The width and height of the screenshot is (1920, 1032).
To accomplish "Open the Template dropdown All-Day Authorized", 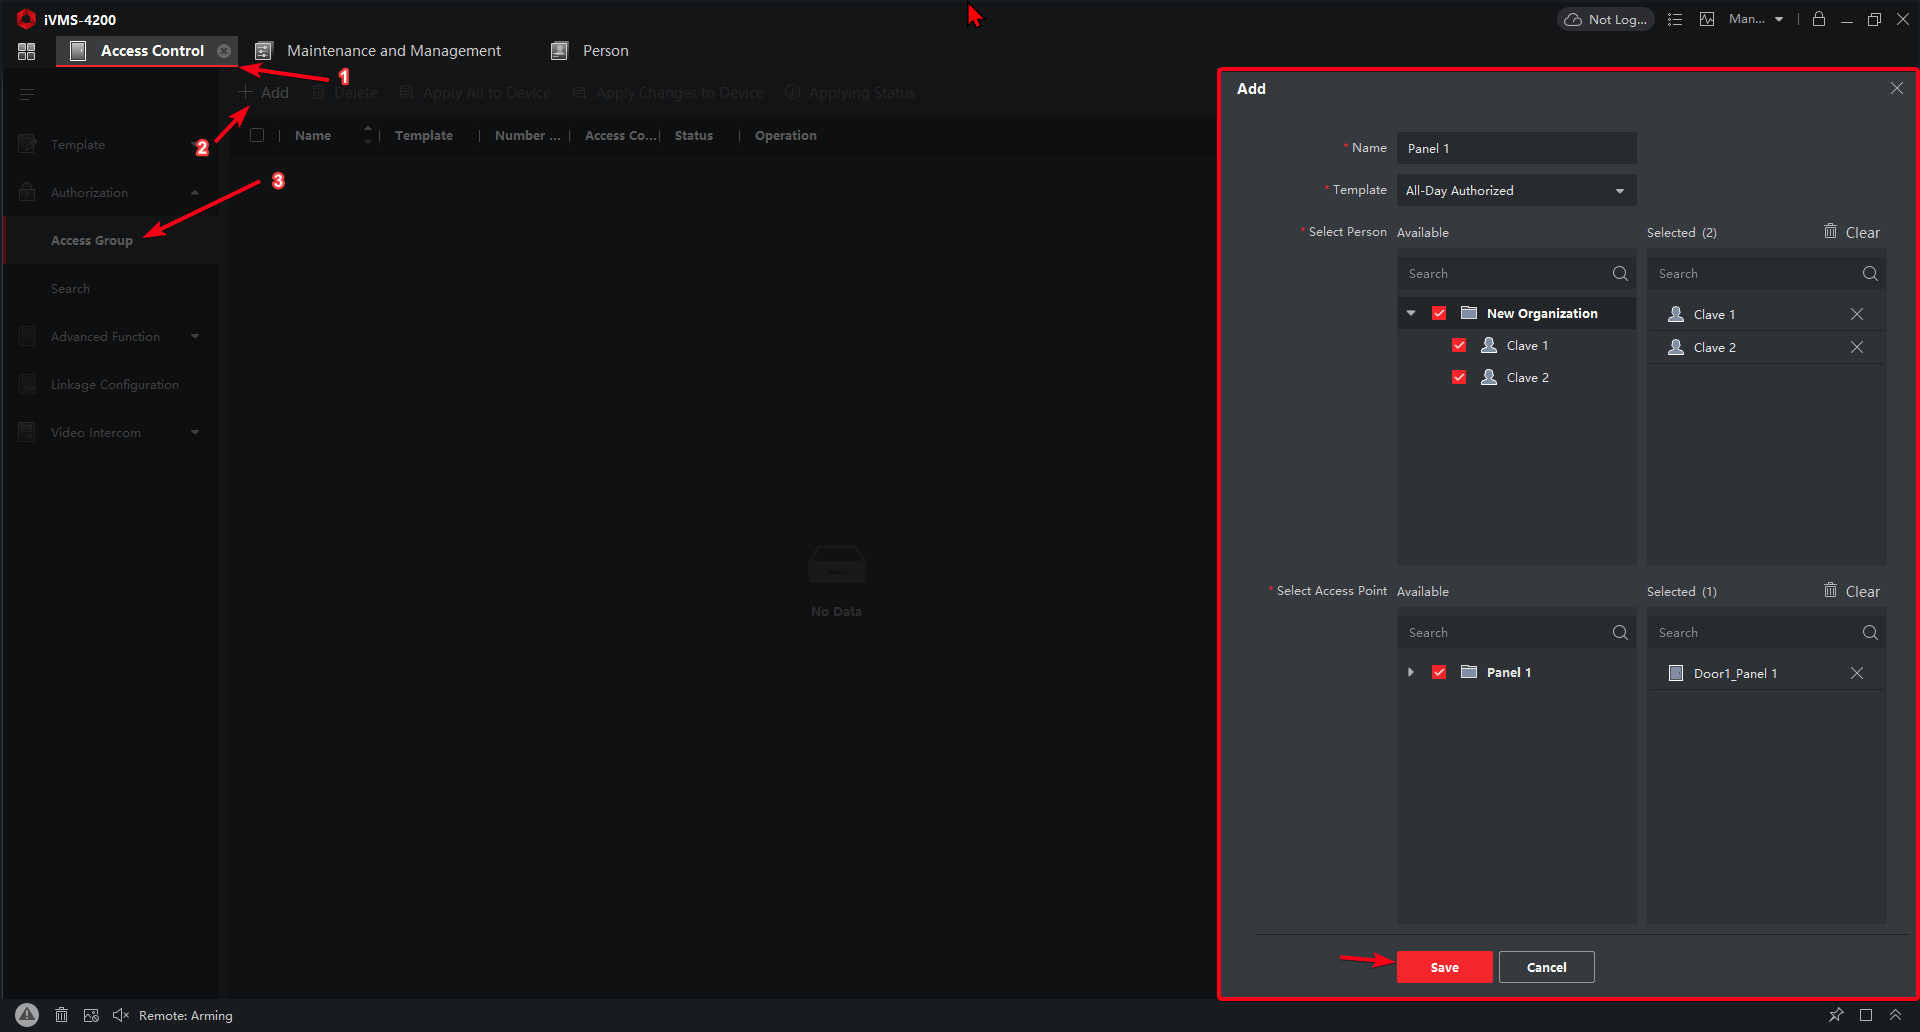I will pyautogui.click(x=1516, y=190).
